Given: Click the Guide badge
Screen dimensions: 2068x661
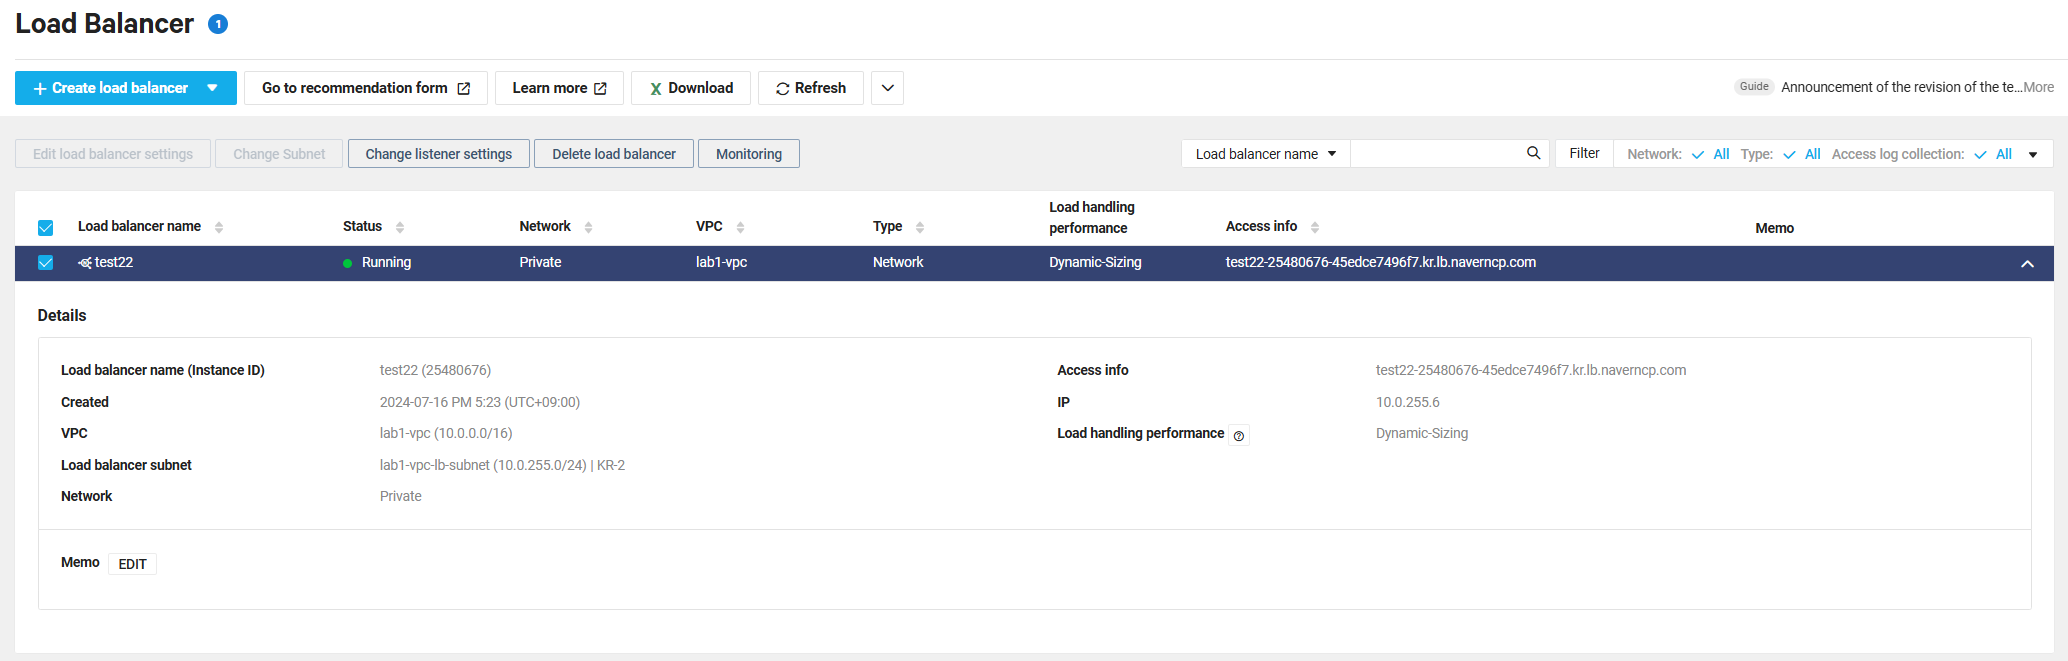Looking at the screenshot, I should tap(1754, 87).
